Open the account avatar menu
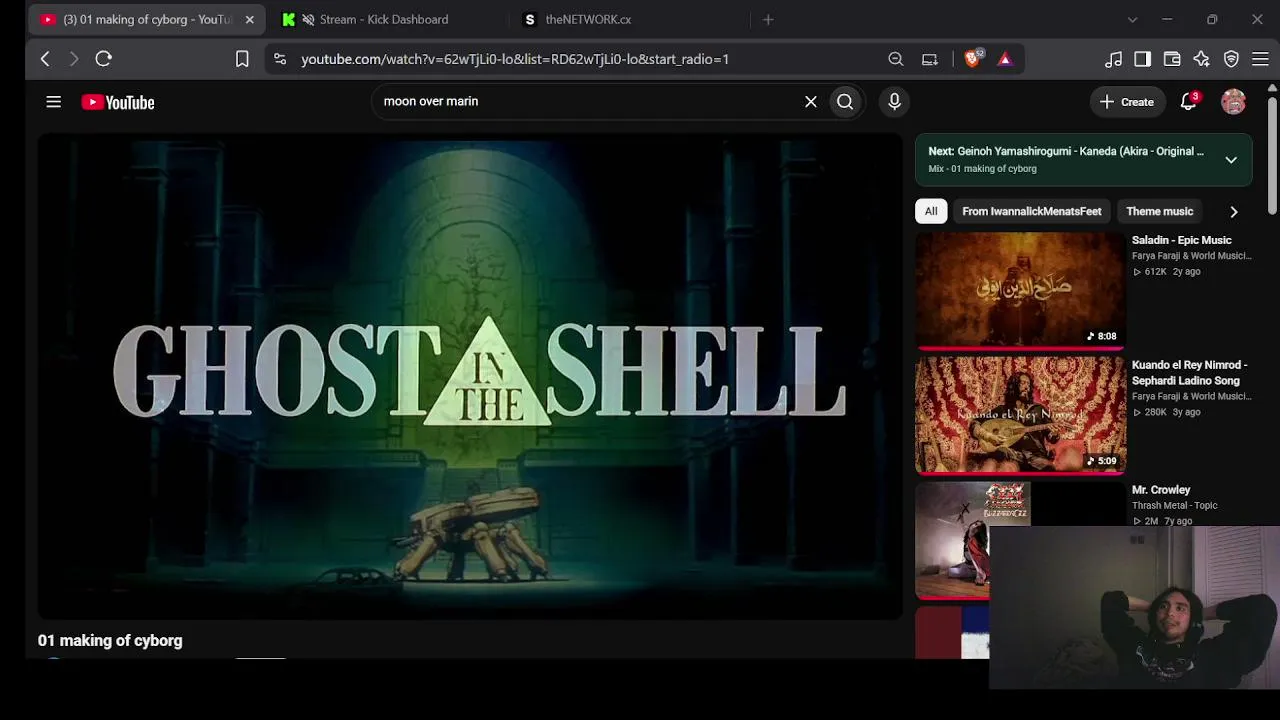The width and height of the screenshot is (1280, 720). click(1233, 101)
